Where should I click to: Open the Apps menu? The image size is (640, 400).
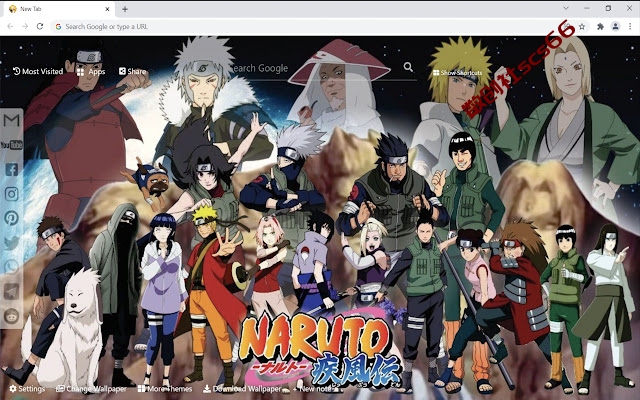tap(91, 72)
